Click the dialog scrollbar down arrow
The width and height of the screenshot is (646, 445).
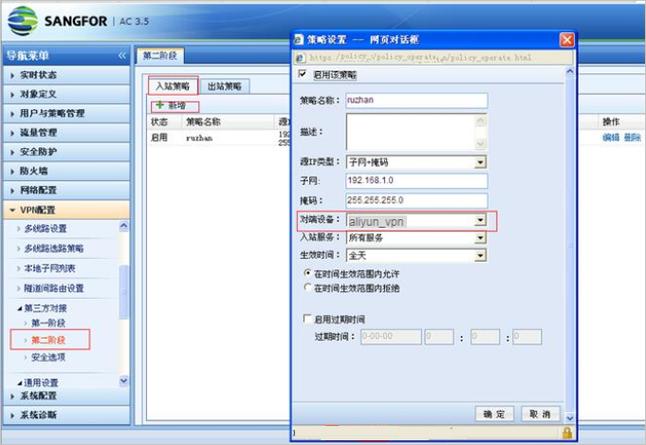click(570, 418)
